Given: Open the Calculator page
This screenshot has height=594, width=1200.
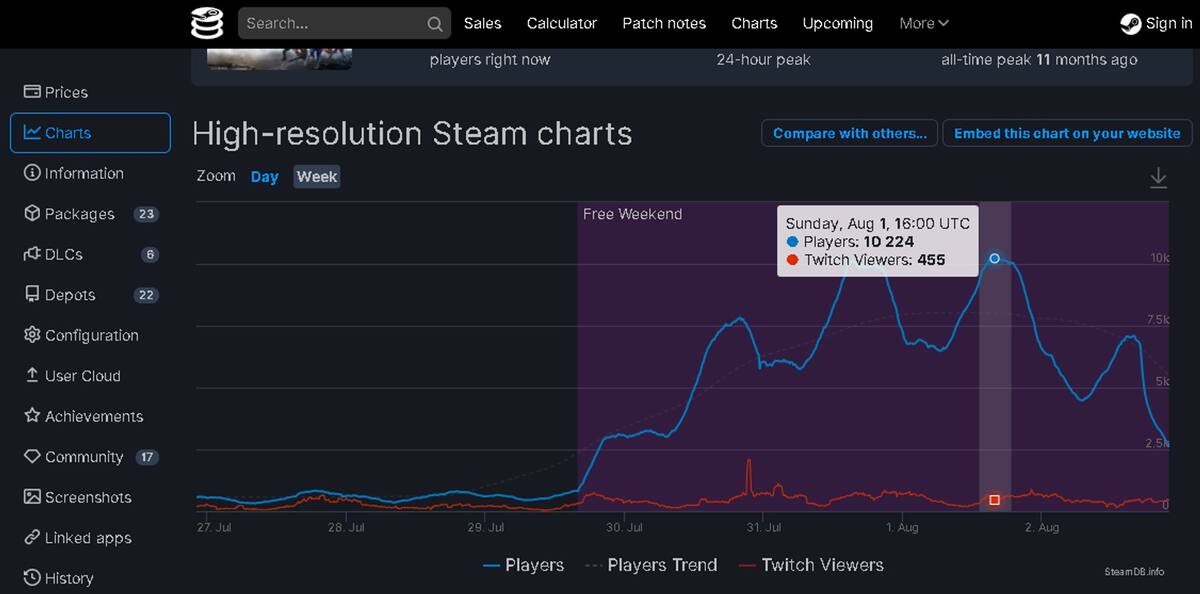Looking at the screenshot, I should pyautogui.click(x=562, y=23).
